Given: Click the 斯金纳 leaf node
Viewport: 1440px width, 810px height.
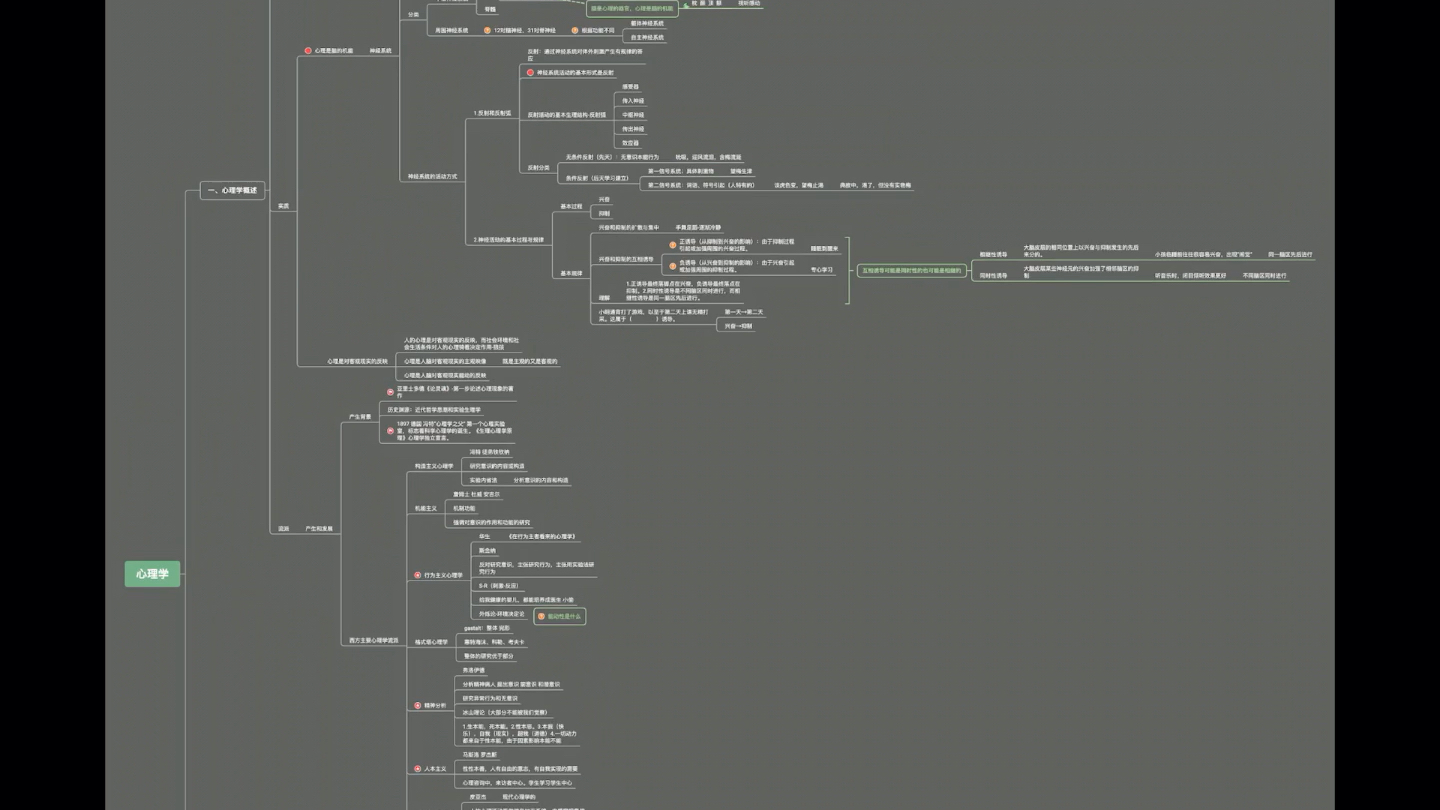Looking at the screenshot, I should pos(487,550).
